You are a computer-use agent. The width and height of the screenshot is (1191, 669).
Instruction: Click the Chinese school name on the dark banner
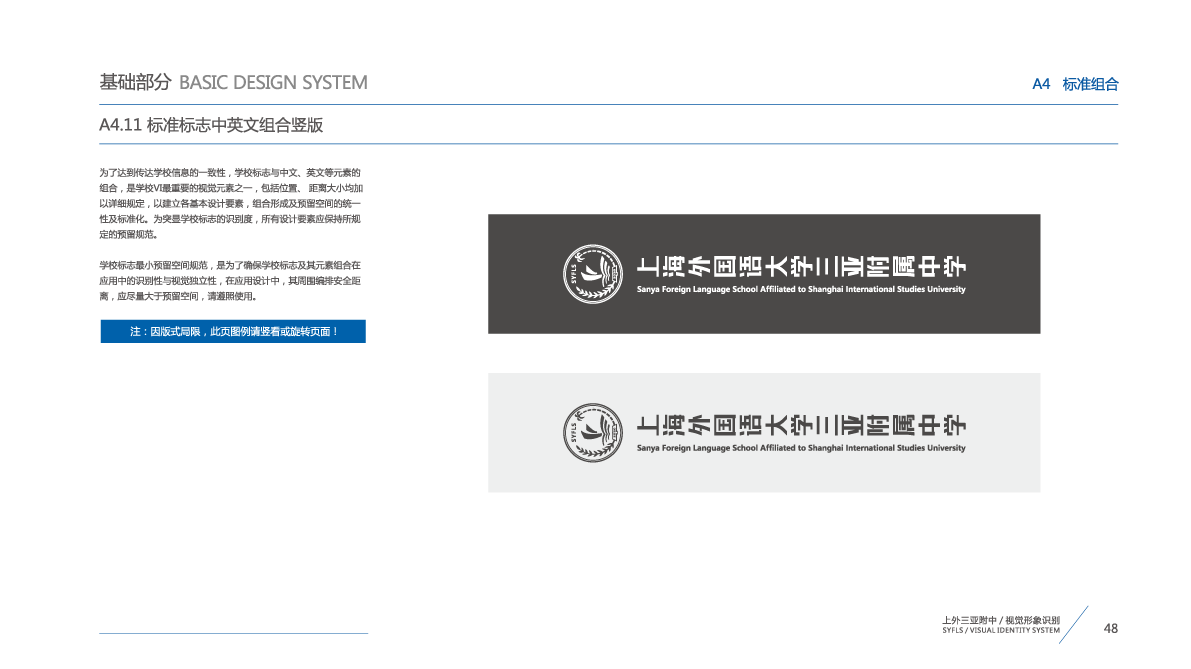(x=801, y=267)
